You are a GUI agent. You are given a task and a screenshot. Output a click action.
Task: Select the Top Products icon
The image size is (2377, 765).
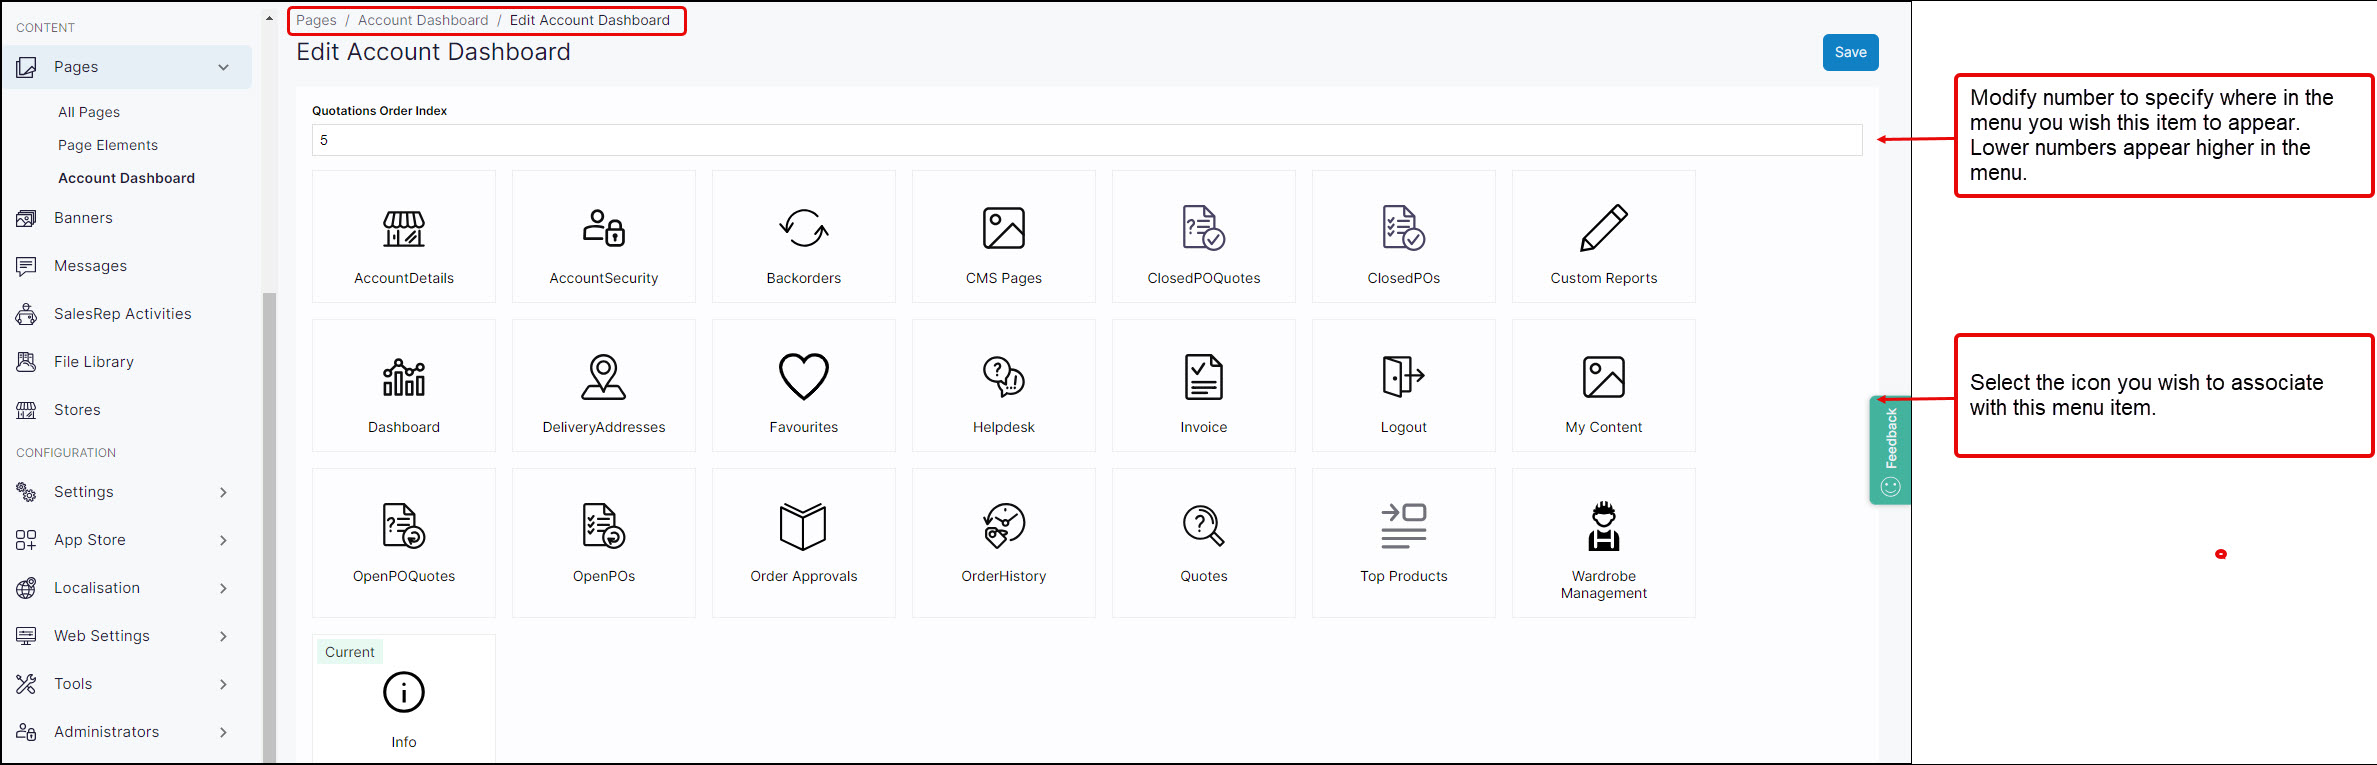tap(1403, 526)
